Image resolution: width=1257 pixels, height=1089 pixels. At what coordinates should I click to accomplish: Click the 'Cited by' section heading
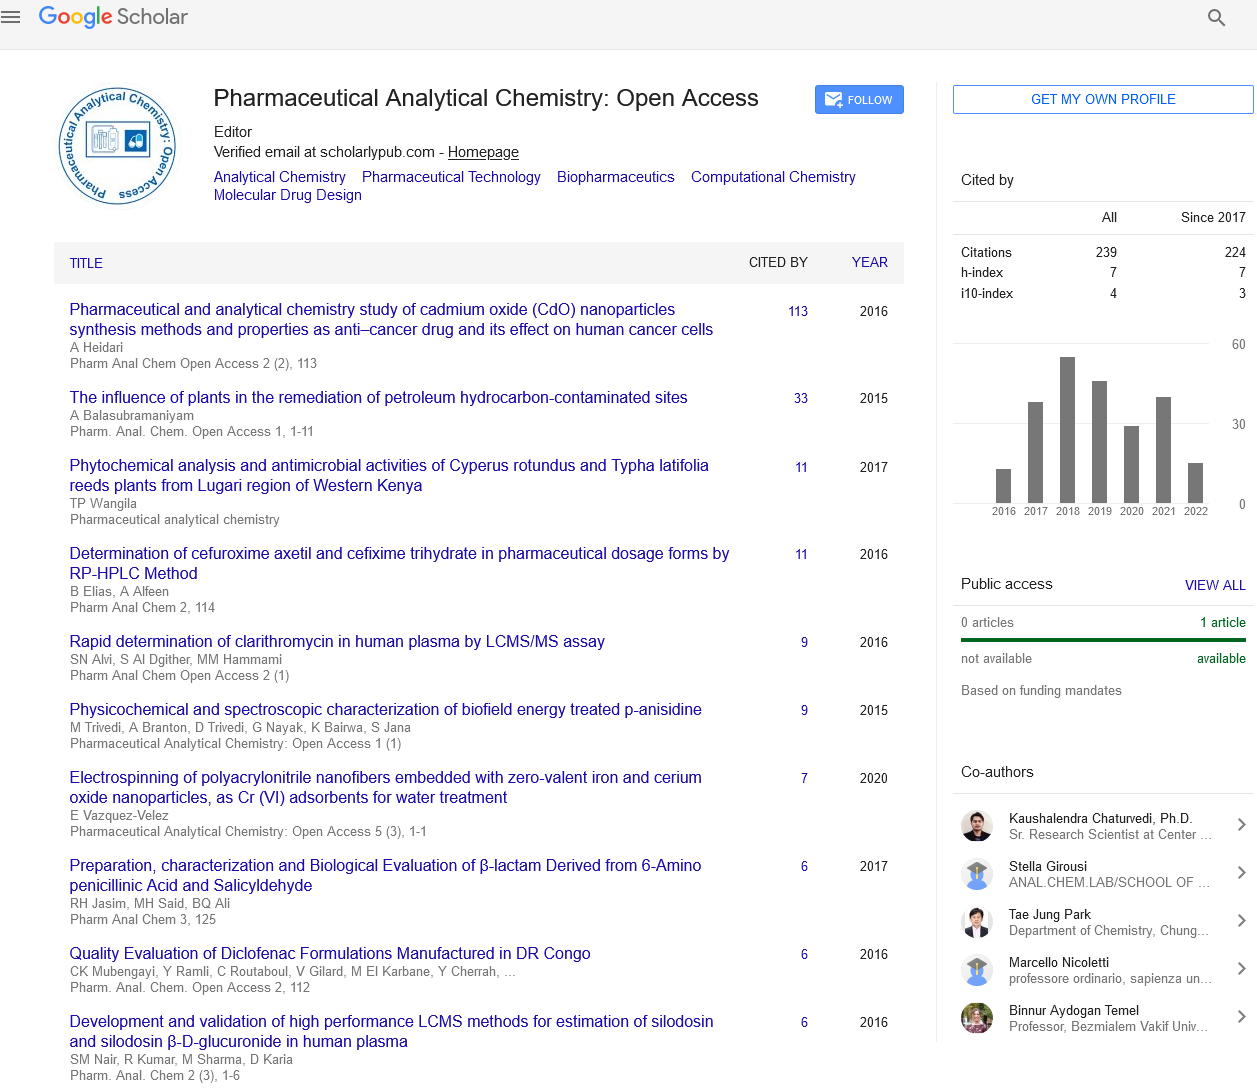point(987,180)
